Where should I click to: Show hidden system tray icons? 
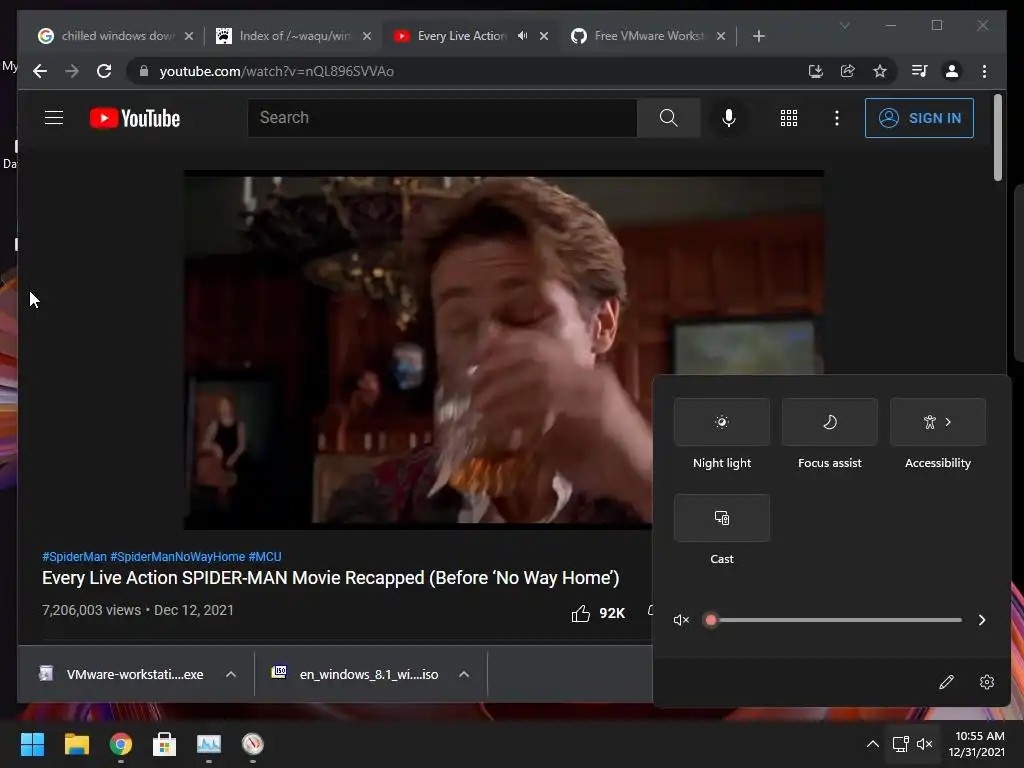872,744
